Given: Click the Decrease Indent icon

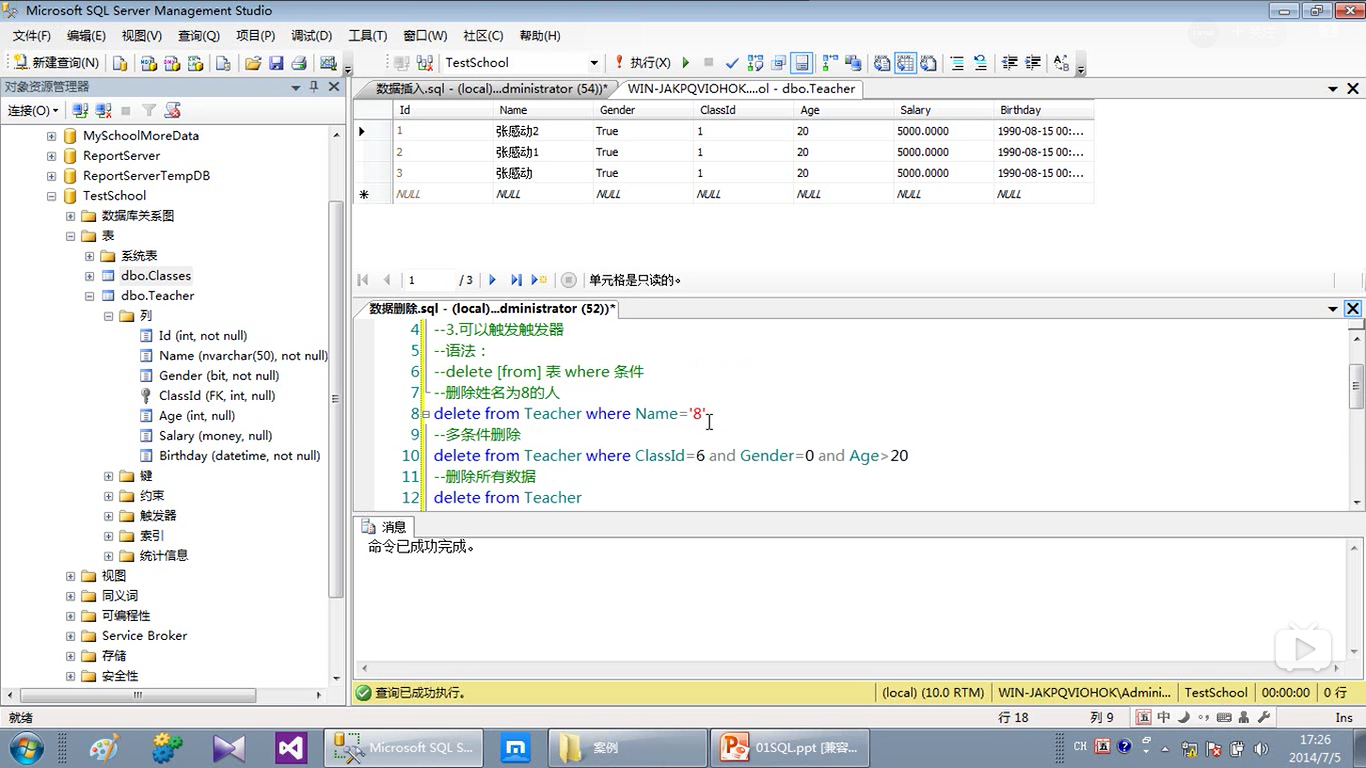Looking at the screenshot, I should point(1009,62).
